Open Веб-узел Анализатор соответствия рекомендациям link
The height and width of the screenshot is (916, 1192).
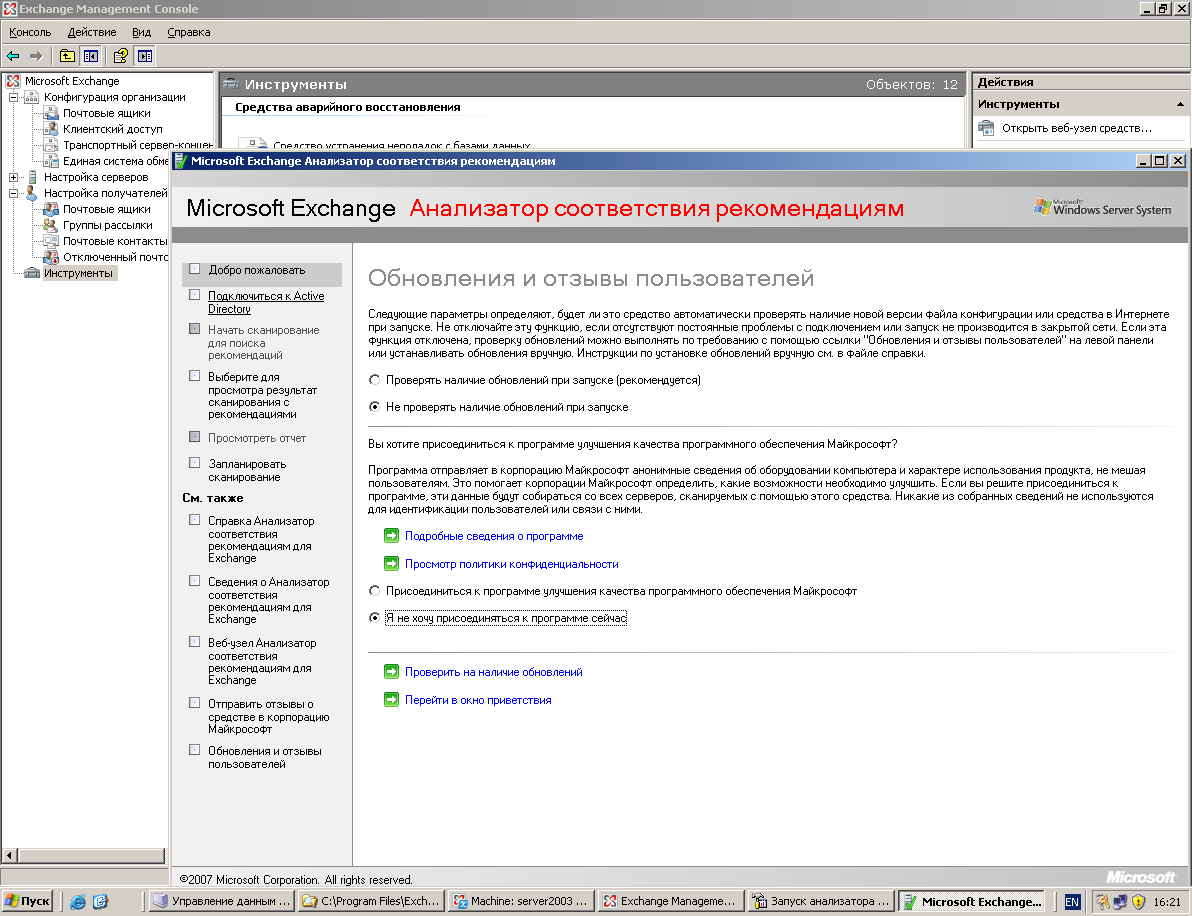click(x=262, y=661)
